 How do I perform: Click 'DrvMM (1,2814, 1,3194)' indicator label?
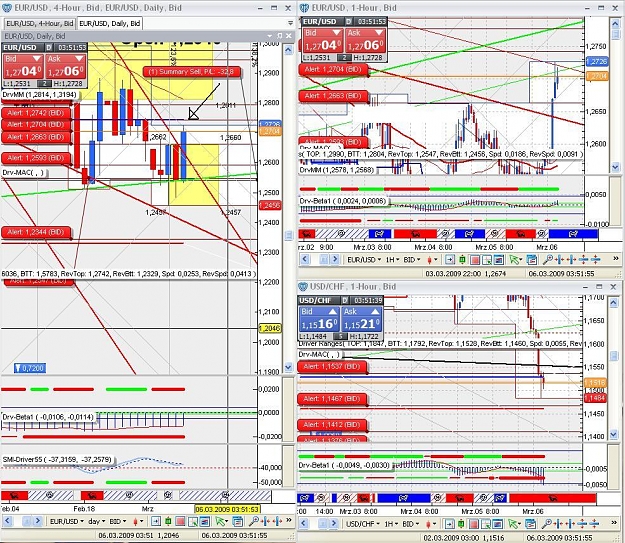(x=39, y=95)
